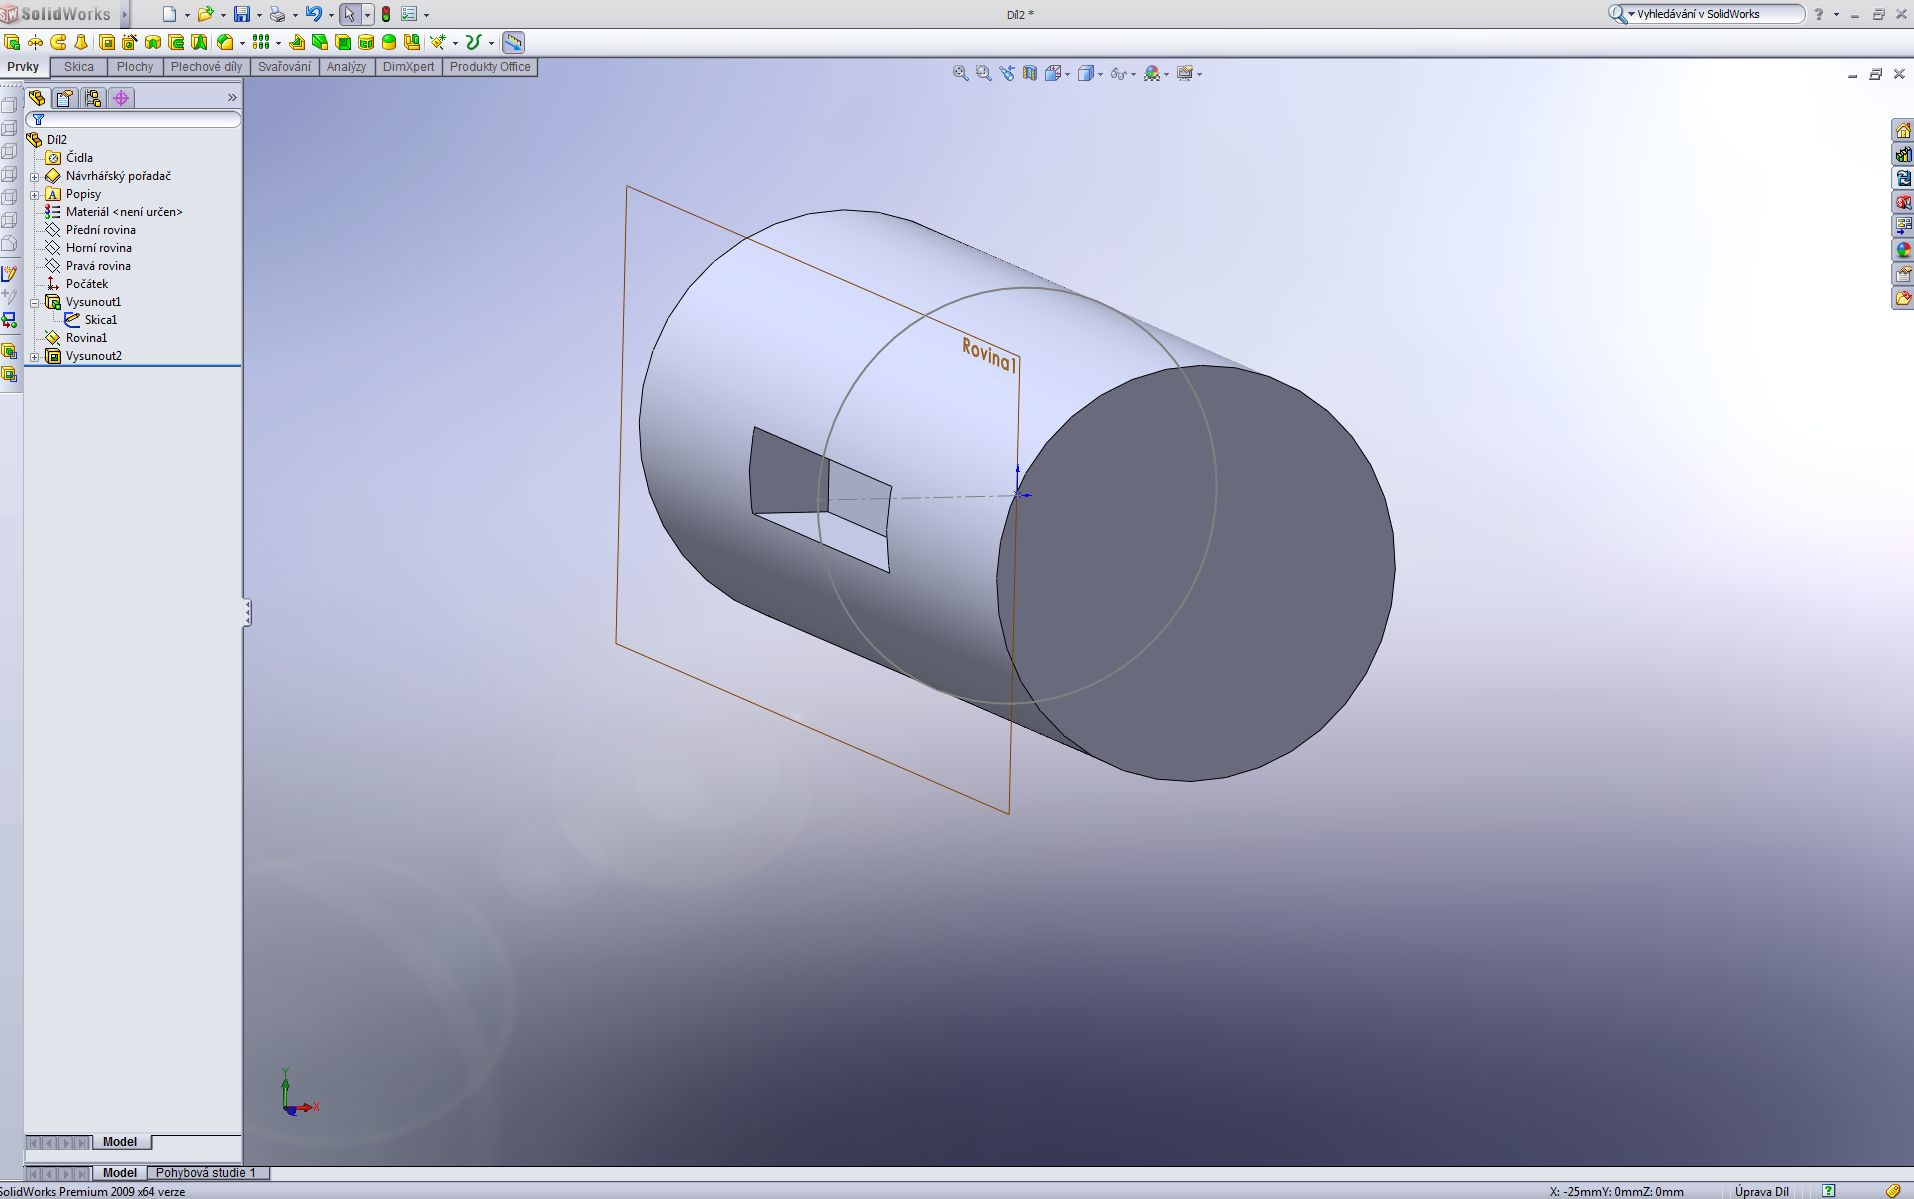Open the ConfigurationManager tab icon
Screen dimensions: 1914x1199
click(x=93, y=98)
